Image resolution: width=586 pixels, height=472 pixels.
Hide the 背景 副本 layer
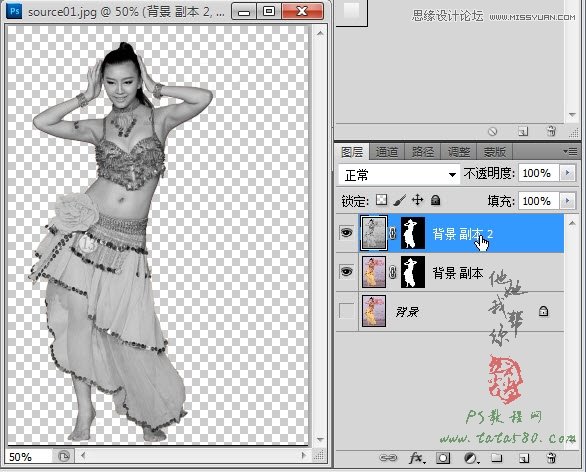[x=346, y=272]
